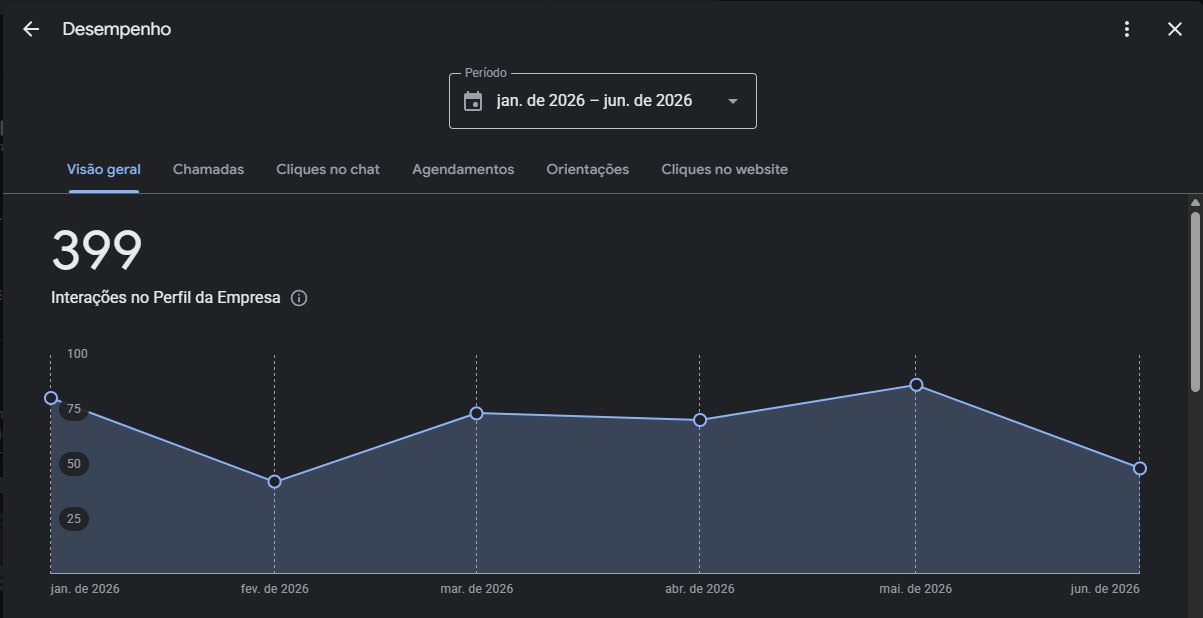Click the Interações no Perfil da Empresa label
The image size is (1203, 618).
click(x=166, y=298)
